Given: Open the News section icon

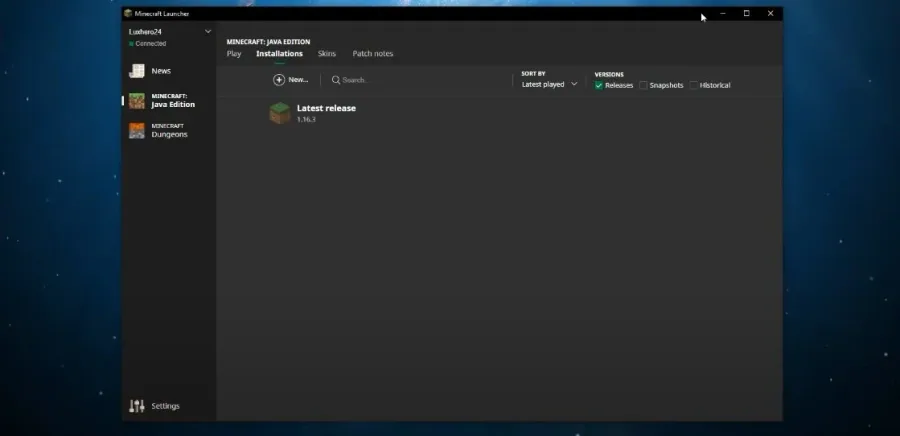Looking at the screenshot, I should [137, 71].
